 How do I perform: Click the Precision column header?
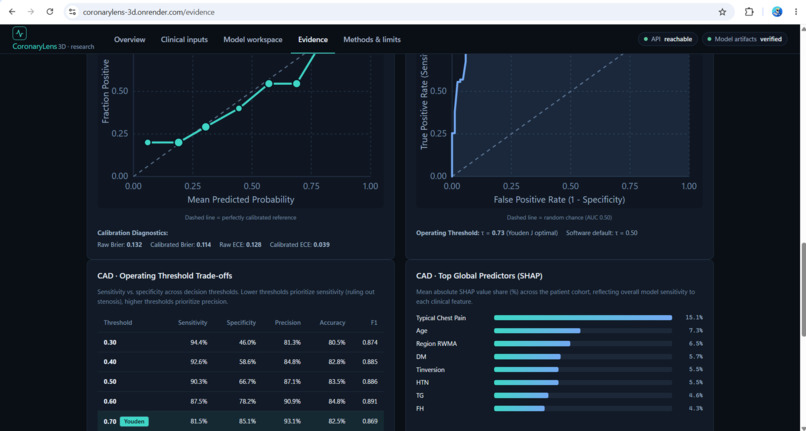click(x=288, y=323)
